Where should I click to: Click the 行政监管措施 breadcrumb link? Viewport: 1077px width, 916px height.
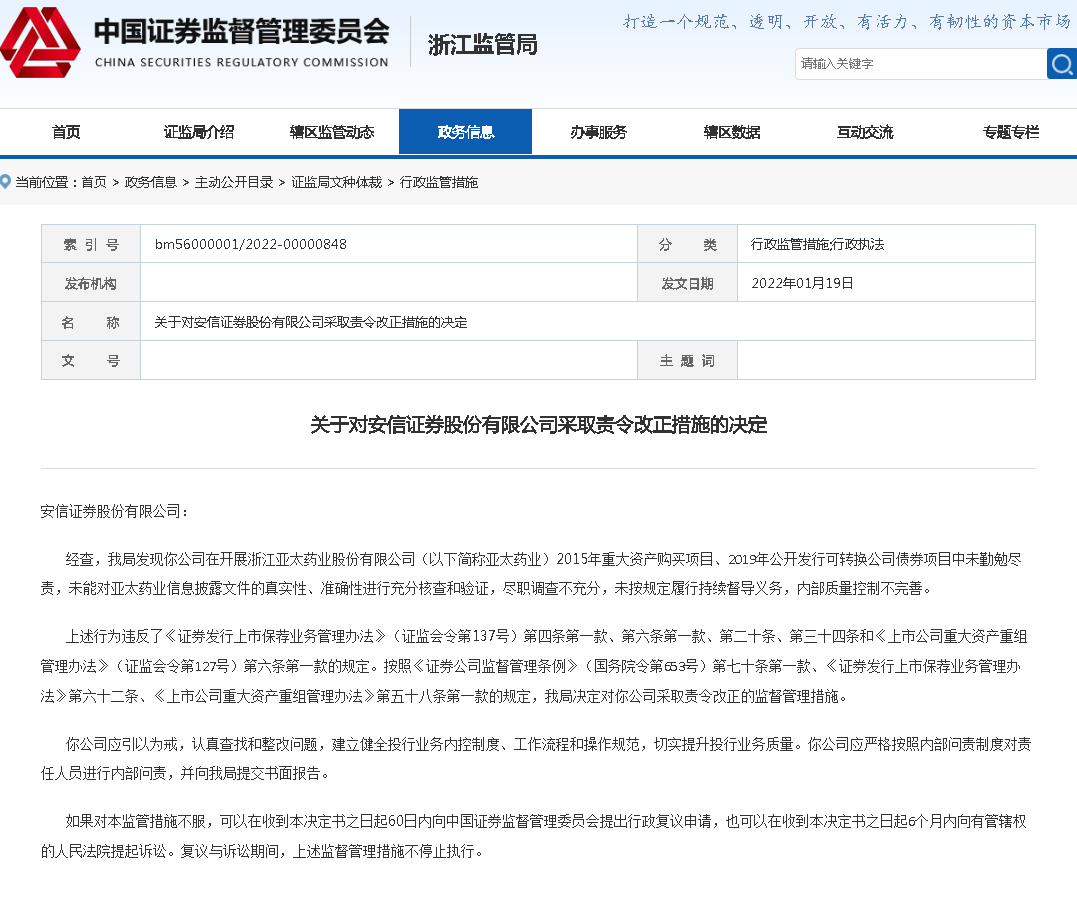click(439, 182)
